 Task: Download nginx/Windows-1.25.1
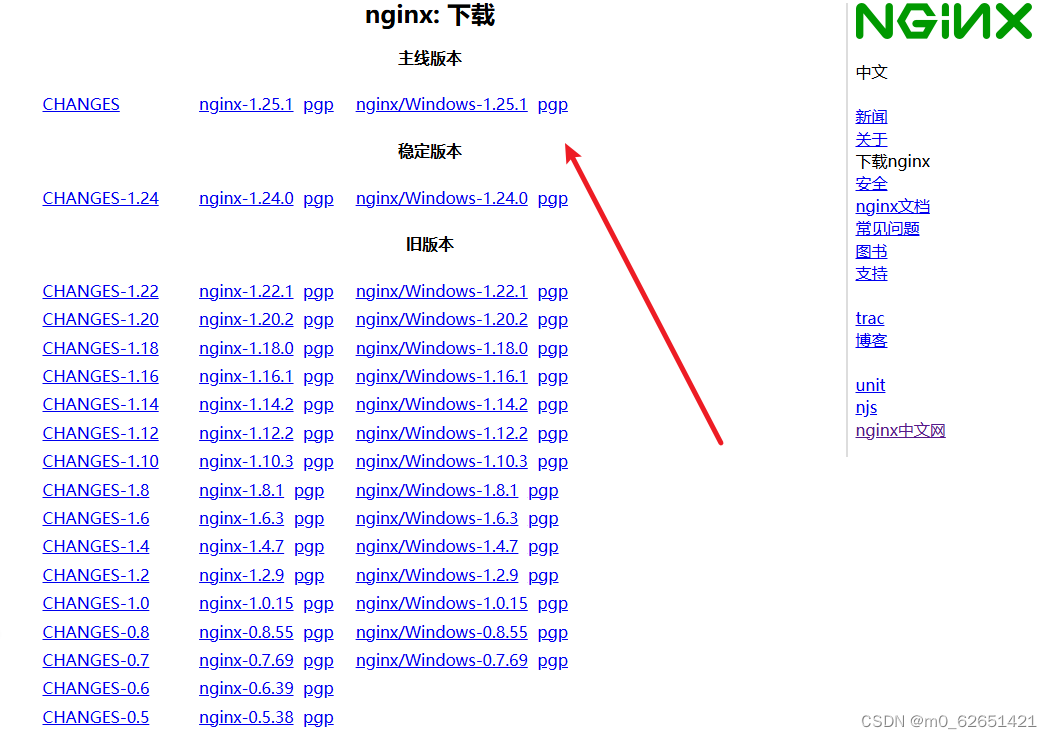(441, 105)
